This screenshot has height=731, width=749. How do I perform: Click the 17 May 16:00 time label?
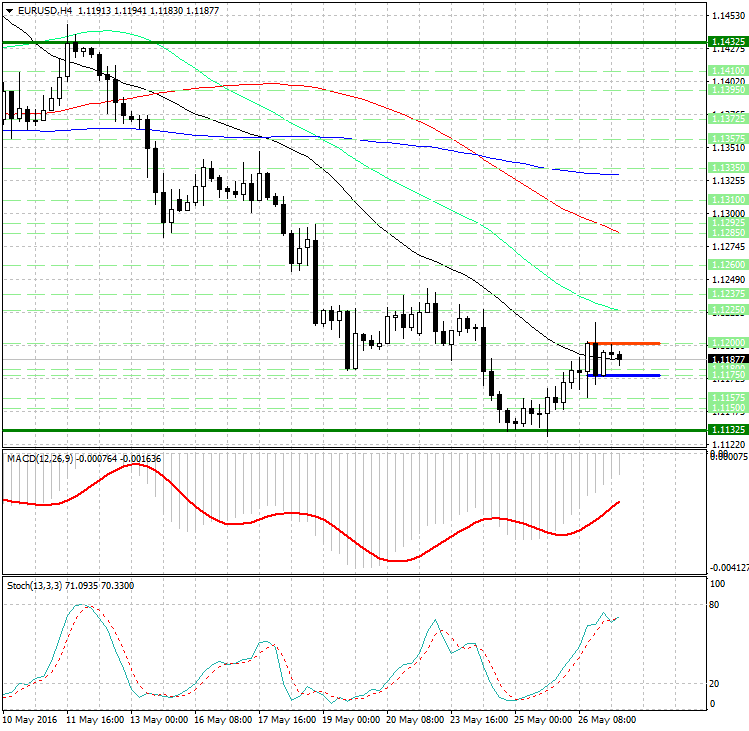tap(287, 720)
